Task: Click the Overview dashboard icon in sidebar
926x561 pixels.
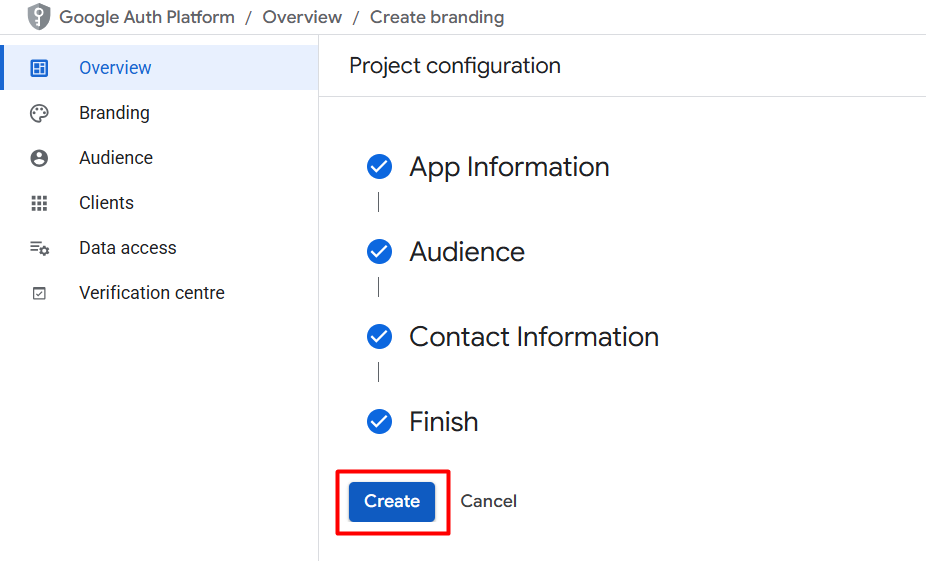Action: click(x=39, y=68)
